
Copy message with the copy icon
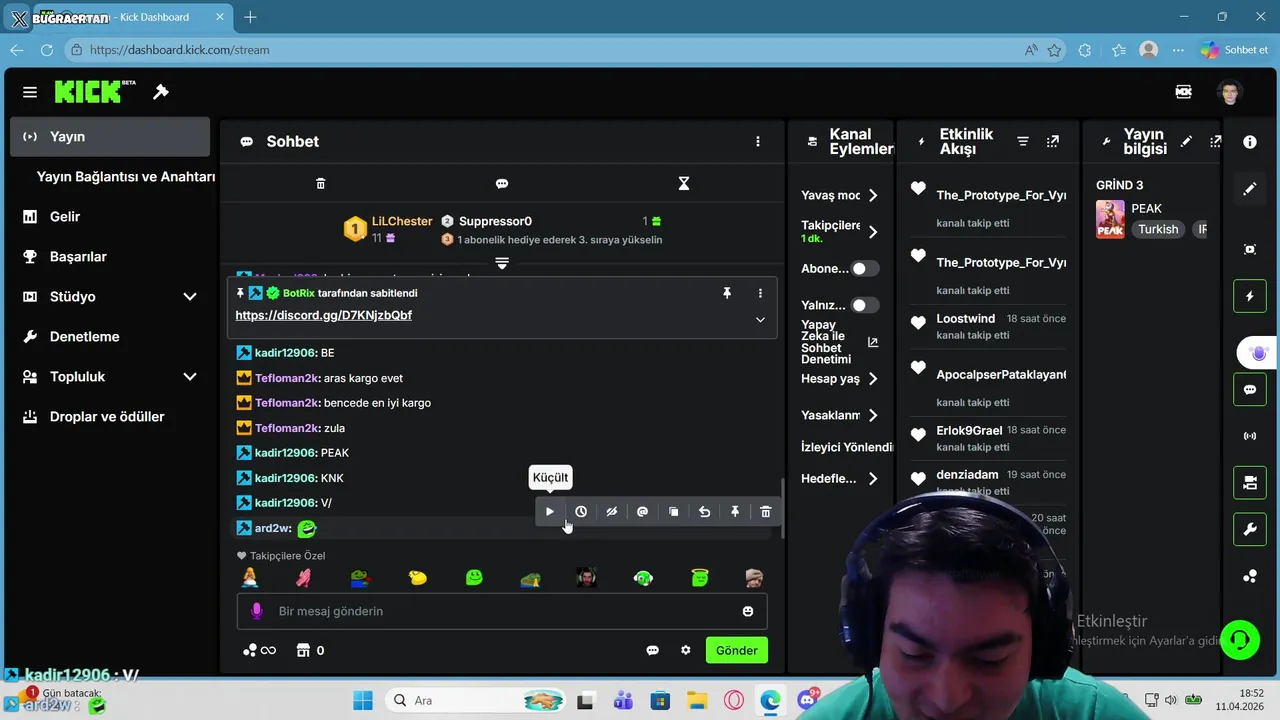674,512
